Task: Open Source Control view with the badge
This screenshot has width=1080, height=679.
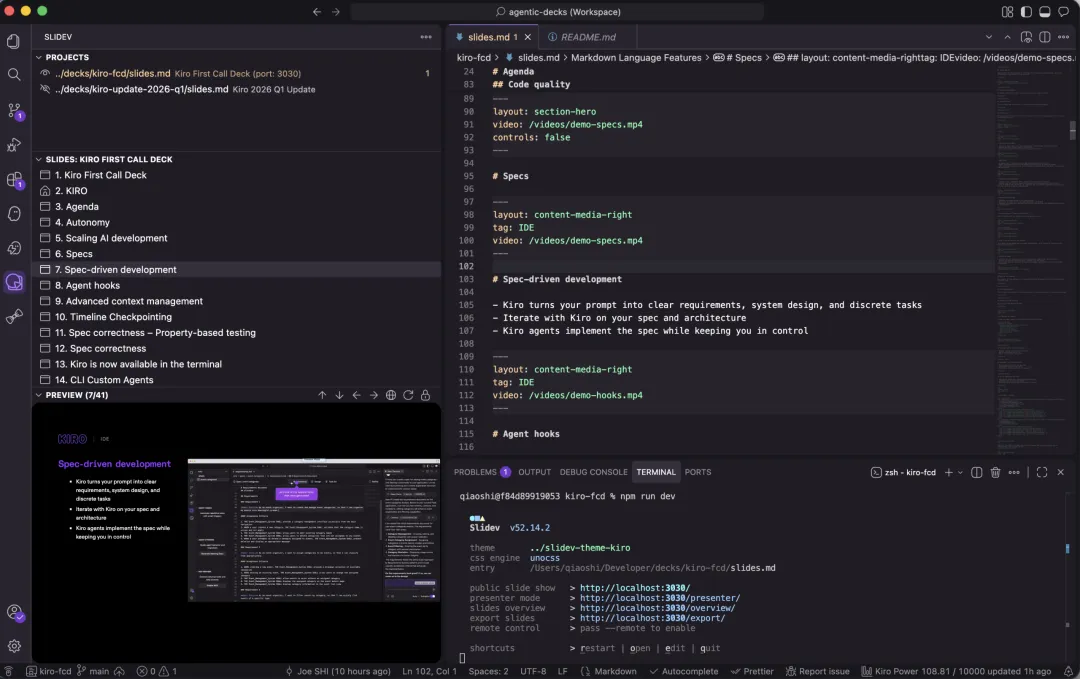Action: 14,110
